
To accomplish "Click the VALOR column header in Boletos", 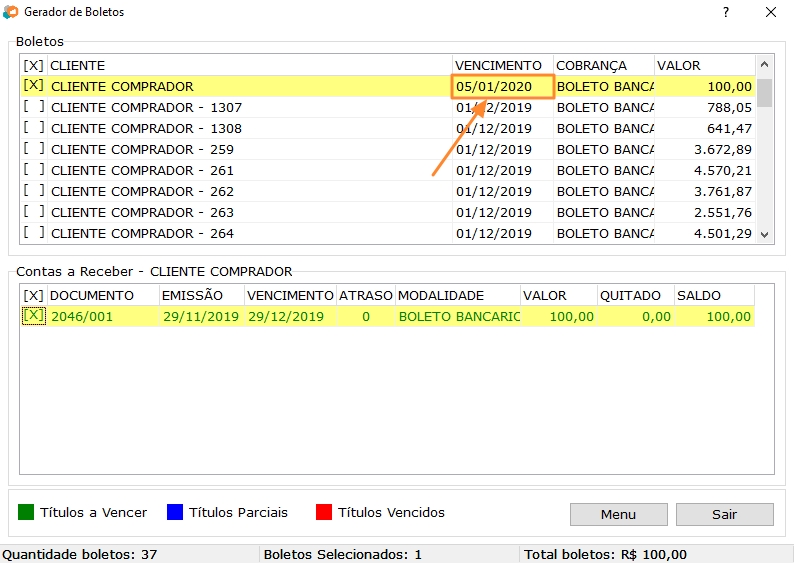I will [x=704, y=66].
